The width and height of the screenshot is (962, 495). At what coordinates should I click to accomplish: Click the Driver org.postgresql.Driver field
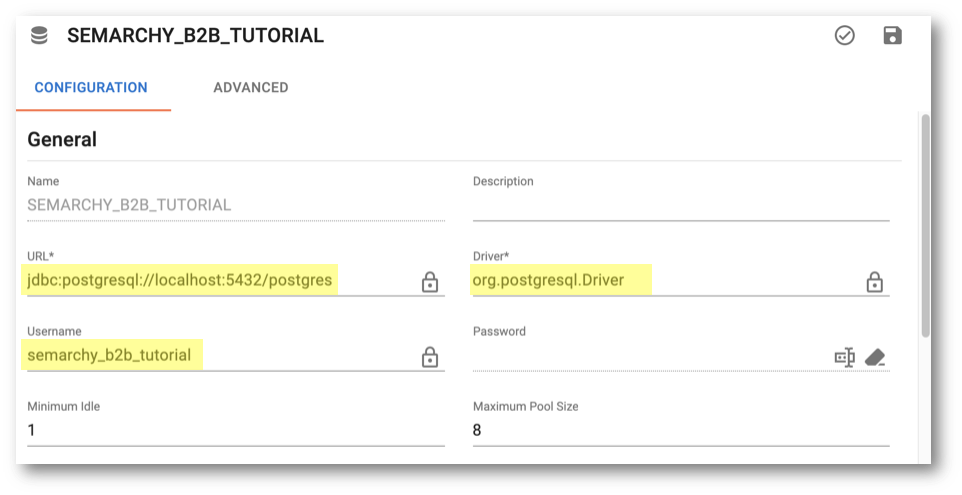[x=666, y=280]
